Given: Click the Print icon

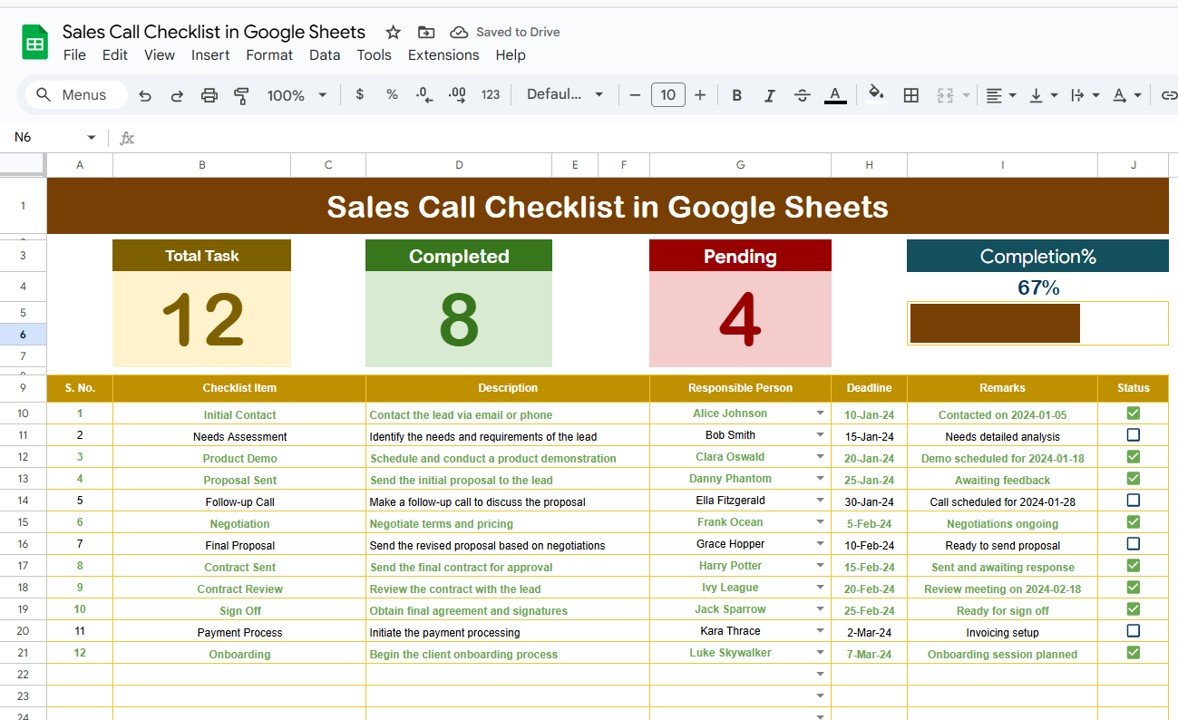Looking at the screenshot, I should (x=209, y=95).
